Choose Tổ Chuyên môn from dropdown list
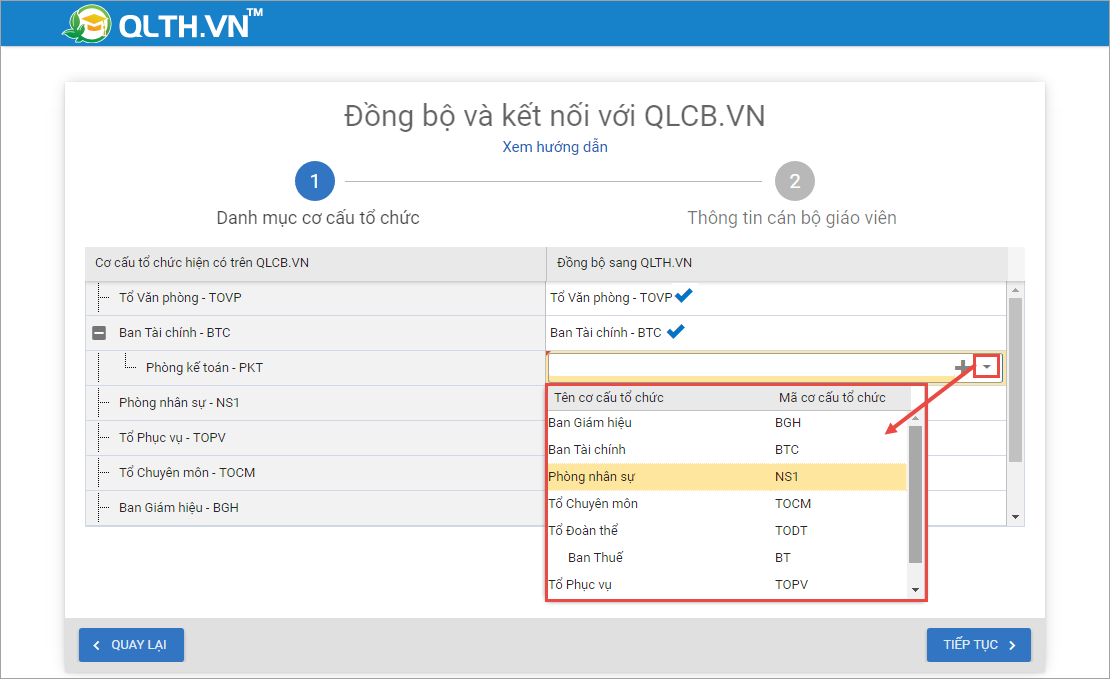The image size is (1110, 679). click(727, 503)
